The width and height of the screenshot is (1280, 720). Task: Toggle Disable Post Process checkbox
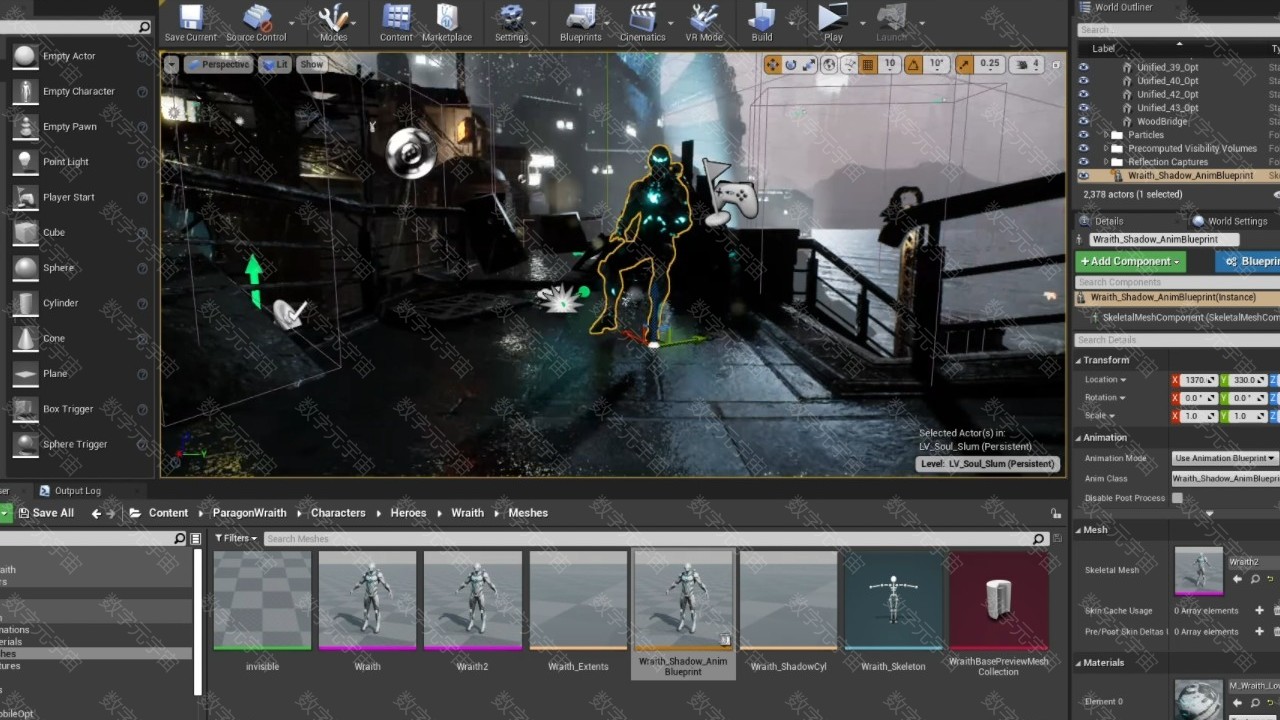(1177, 498)
